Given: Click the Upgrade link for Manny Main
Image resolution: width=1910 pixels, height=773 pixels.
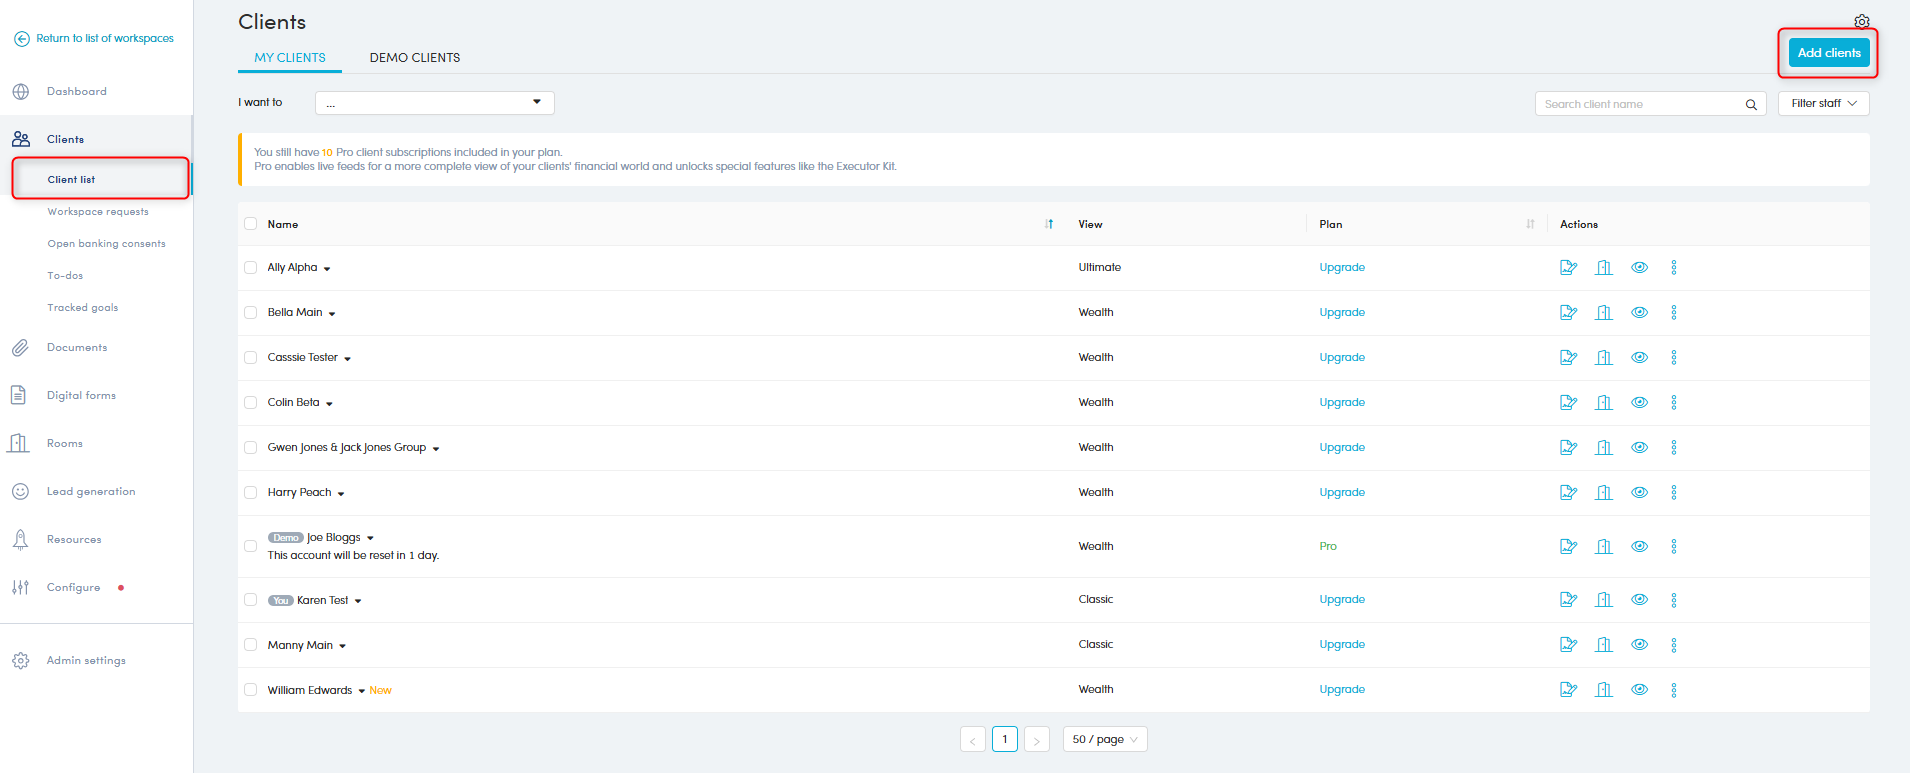Looking at the screenshot, I should [x=1341, y=645].
